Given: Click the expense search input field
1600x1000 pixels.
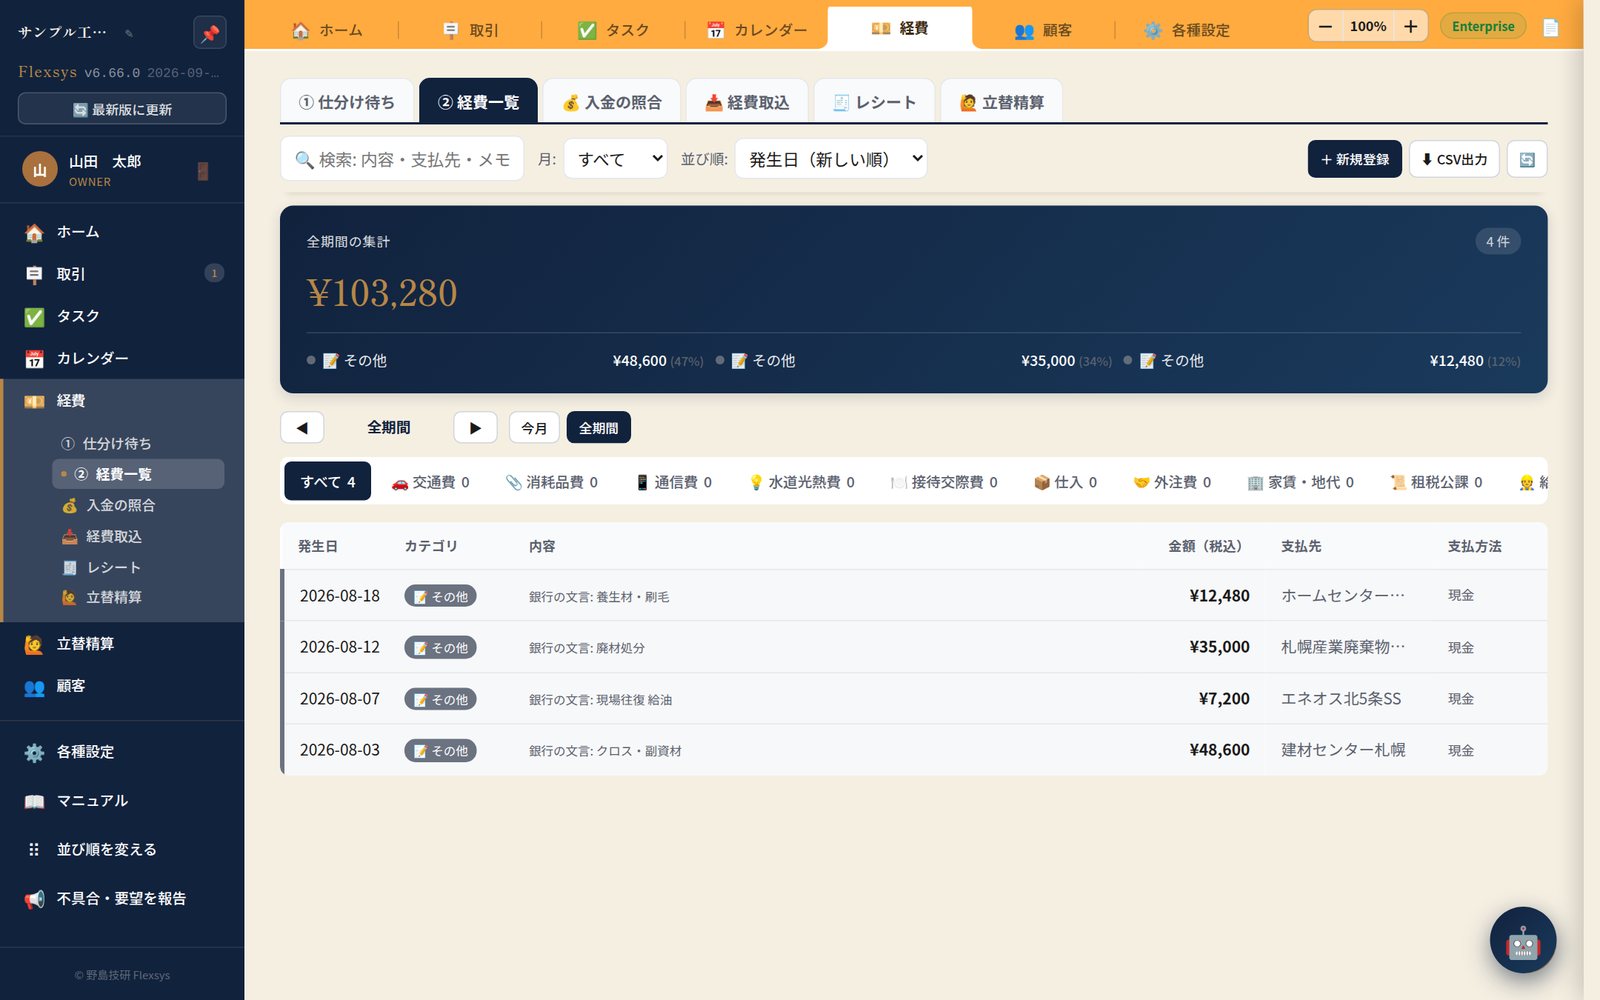Looking at the screenshot, I should click(402, 159).
